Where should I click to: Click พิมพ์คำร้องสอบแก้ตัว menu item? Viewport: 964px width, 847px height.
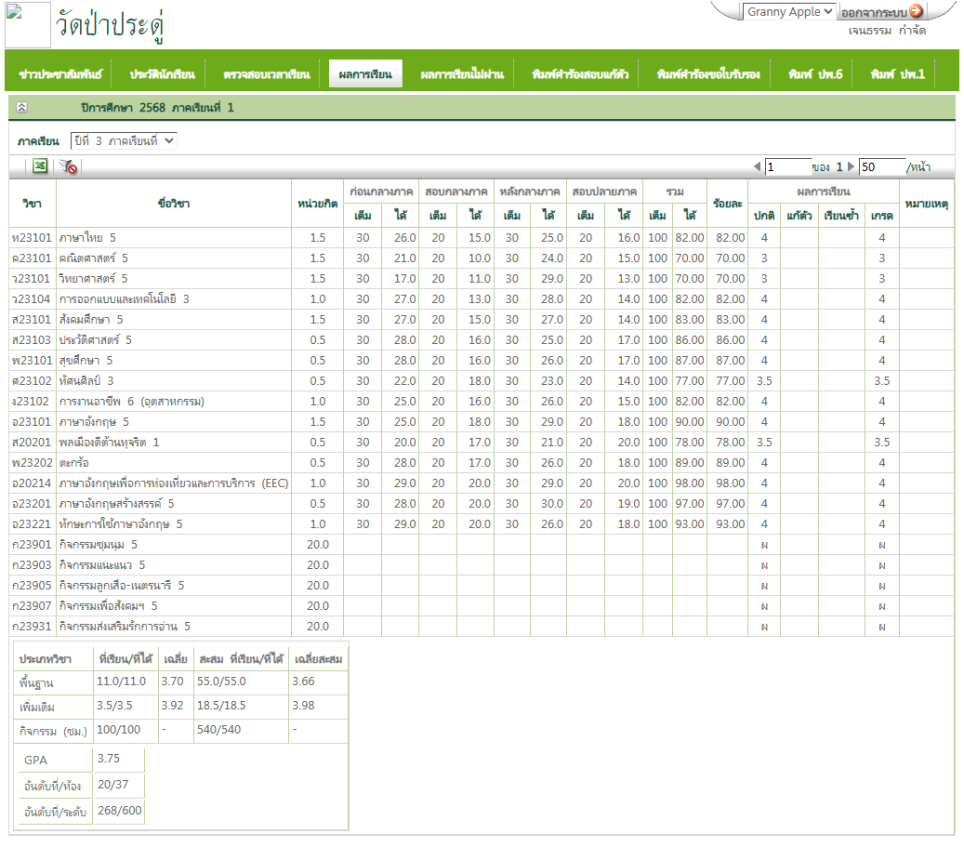click(580, 75)
